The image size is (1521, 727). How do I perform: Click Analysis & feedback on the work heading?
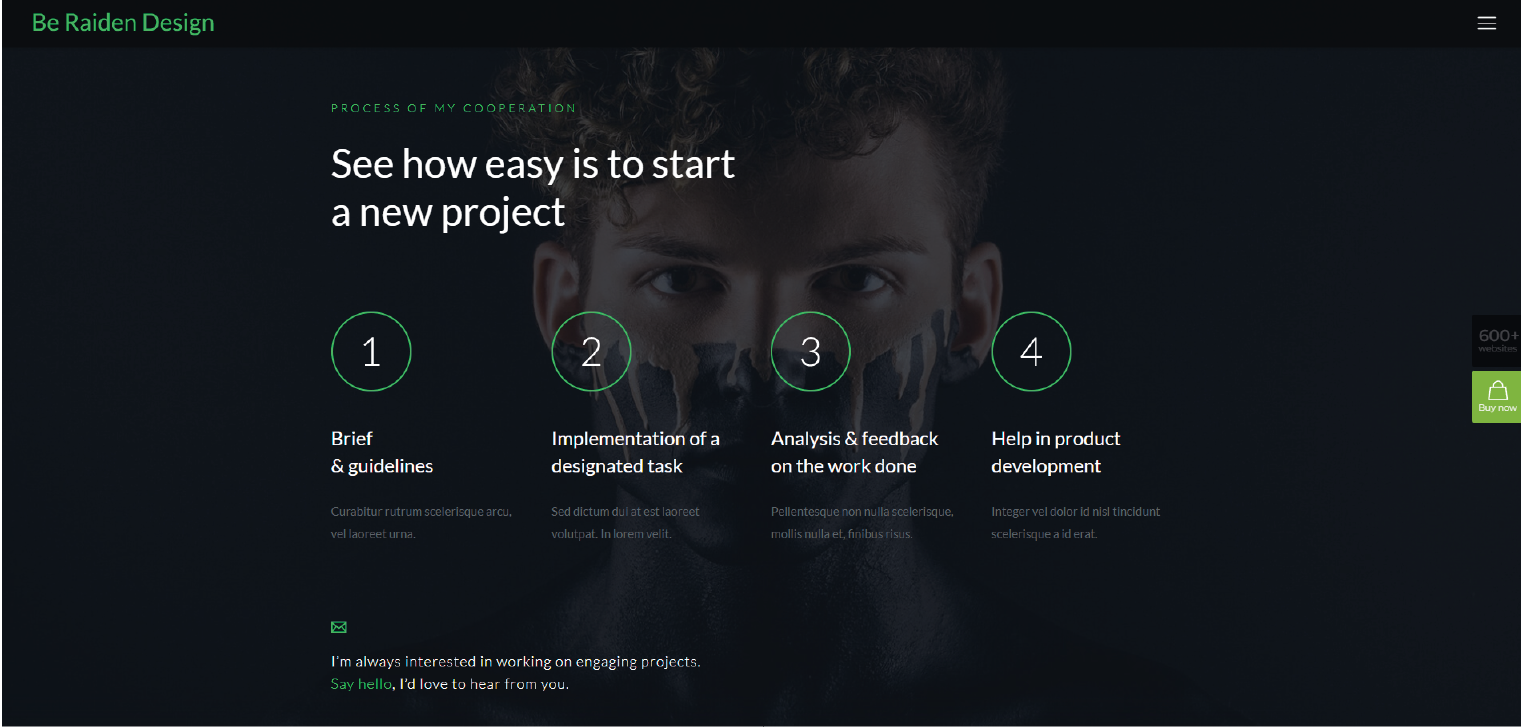point(854,452)
